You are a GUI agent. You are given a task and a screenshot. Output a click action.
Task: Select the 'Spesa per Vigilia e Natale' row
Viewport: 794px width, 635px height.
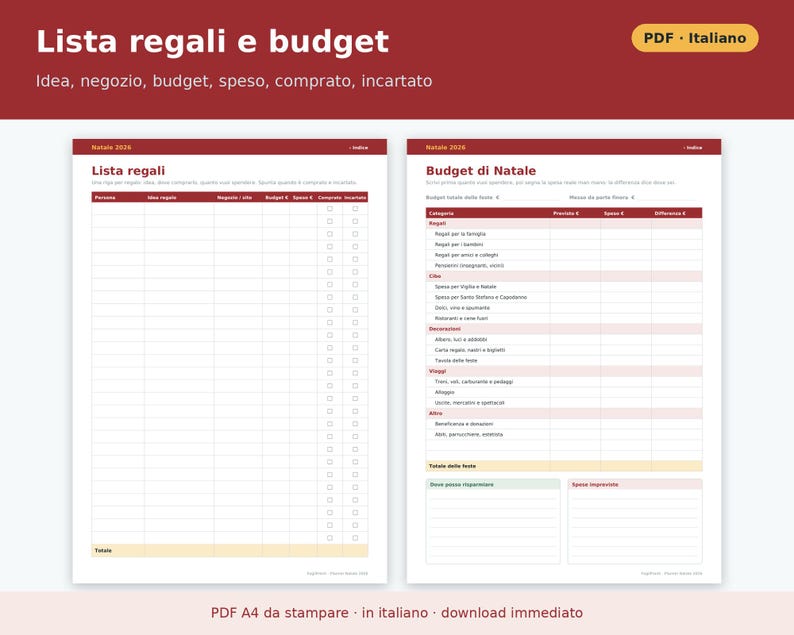[564, 287]
